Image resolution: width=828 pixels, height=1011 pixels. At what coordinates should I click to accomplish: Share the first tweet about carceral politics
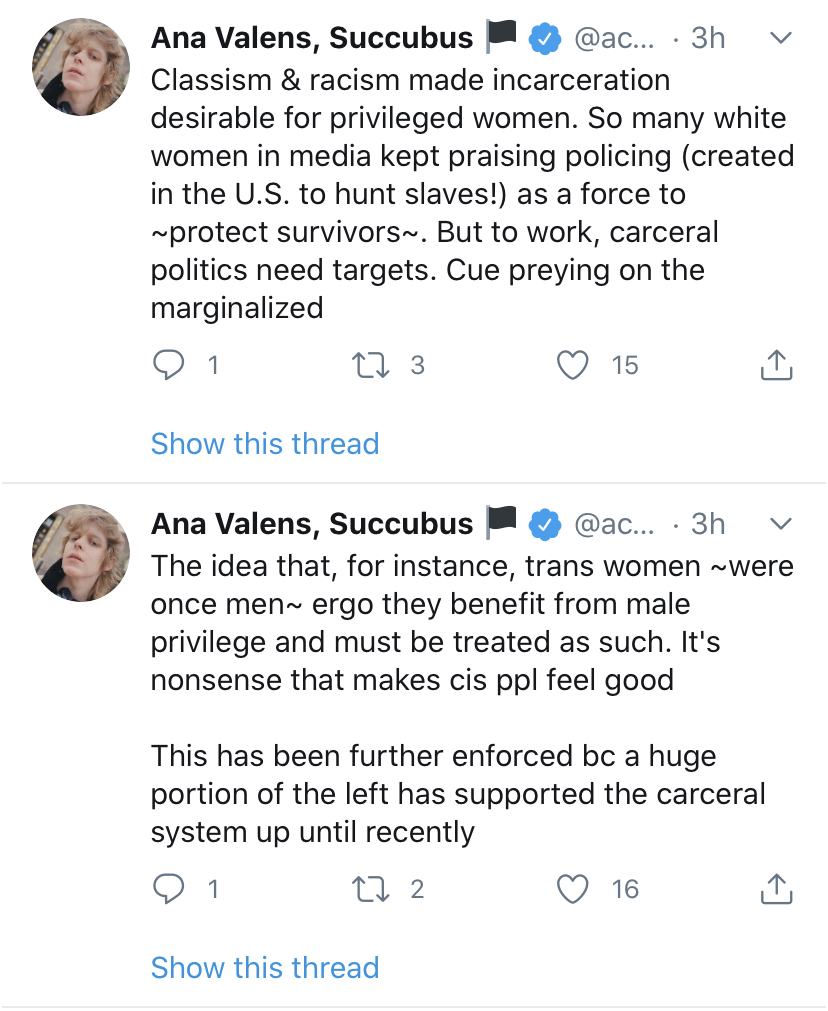pos(777,366)
